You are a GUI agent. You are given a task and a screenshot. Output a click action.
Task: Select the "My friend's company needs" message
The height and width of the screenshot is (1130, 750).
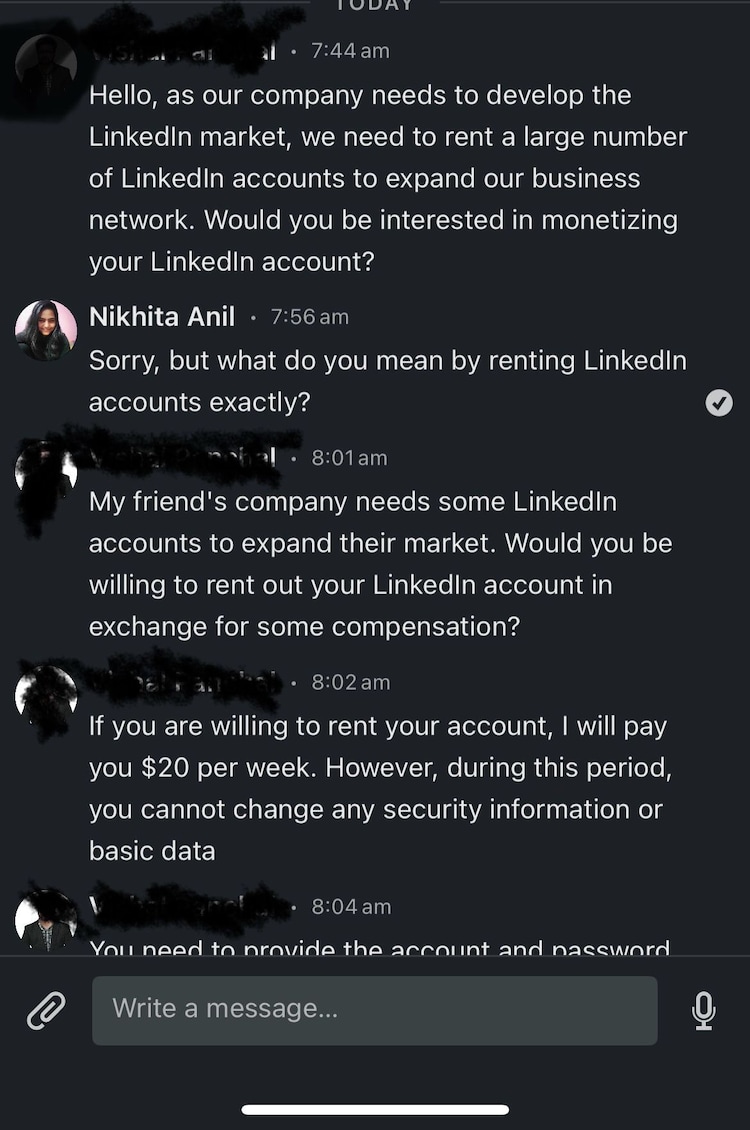click(x=380, y=564)
